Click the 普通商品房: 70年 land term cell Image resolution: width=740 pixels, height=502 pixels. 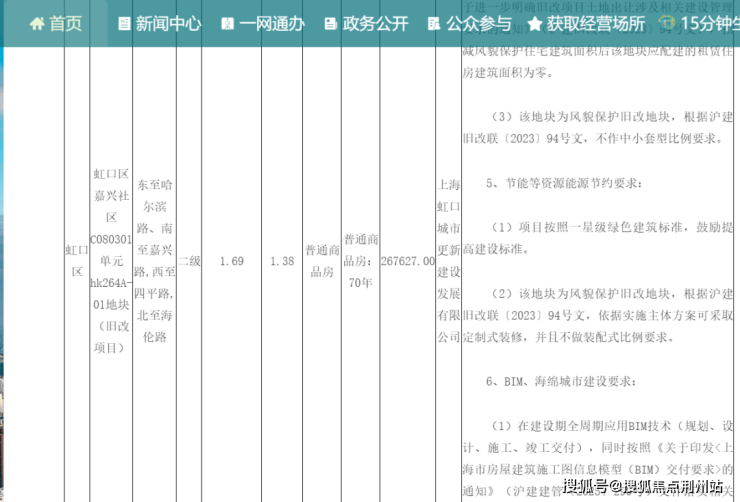tap(358, 261)
